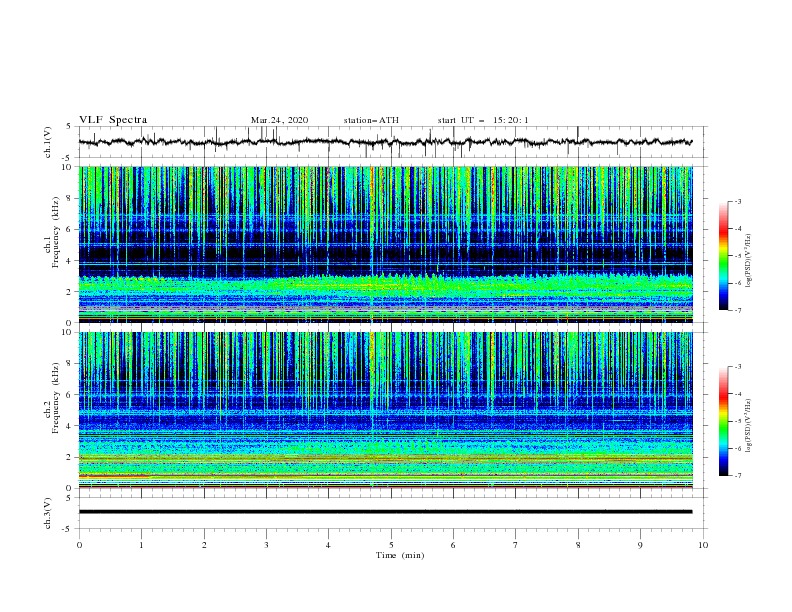Click the "ch.1(V)" axis label

48,142
